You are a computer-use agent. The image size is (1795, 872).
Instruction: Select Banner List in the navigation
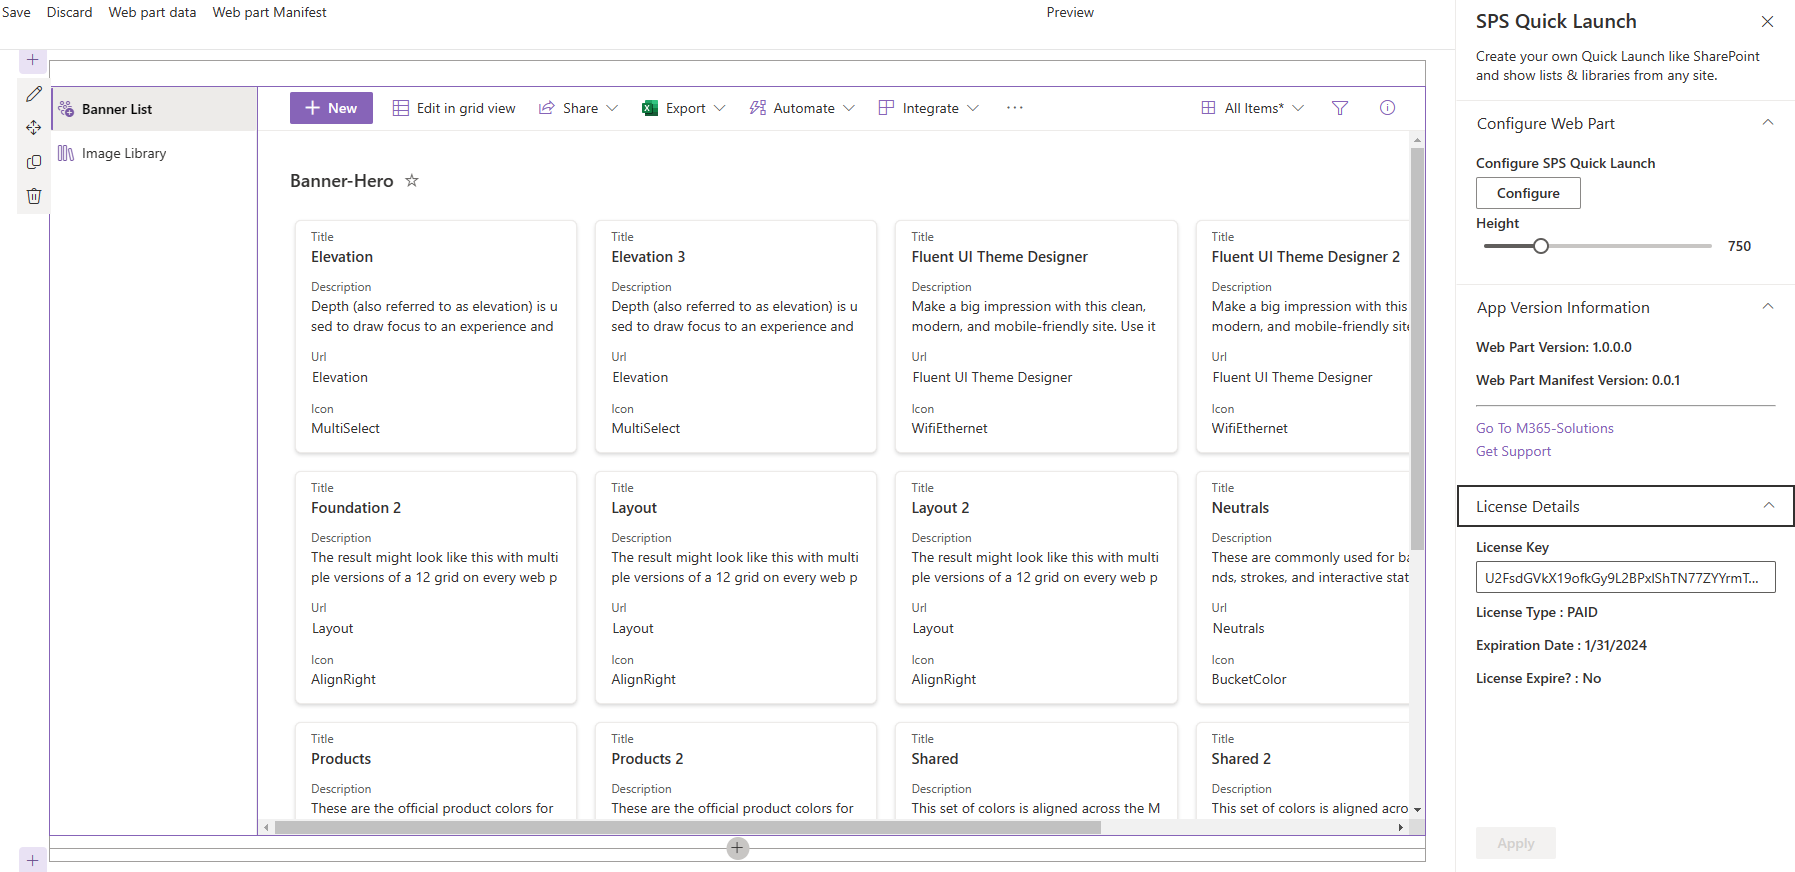(x=154, y=109)
